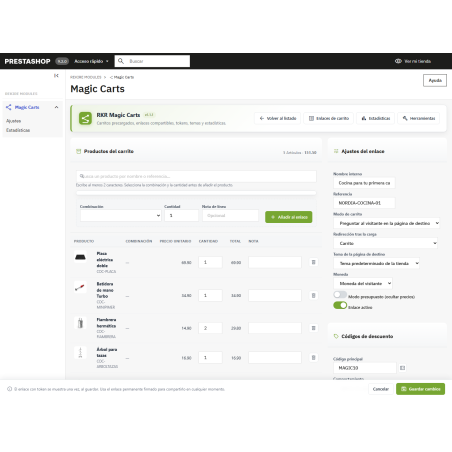Open the Tema de la página de destino dropdown
Screen dimensions: 452x452
point(377,263)
